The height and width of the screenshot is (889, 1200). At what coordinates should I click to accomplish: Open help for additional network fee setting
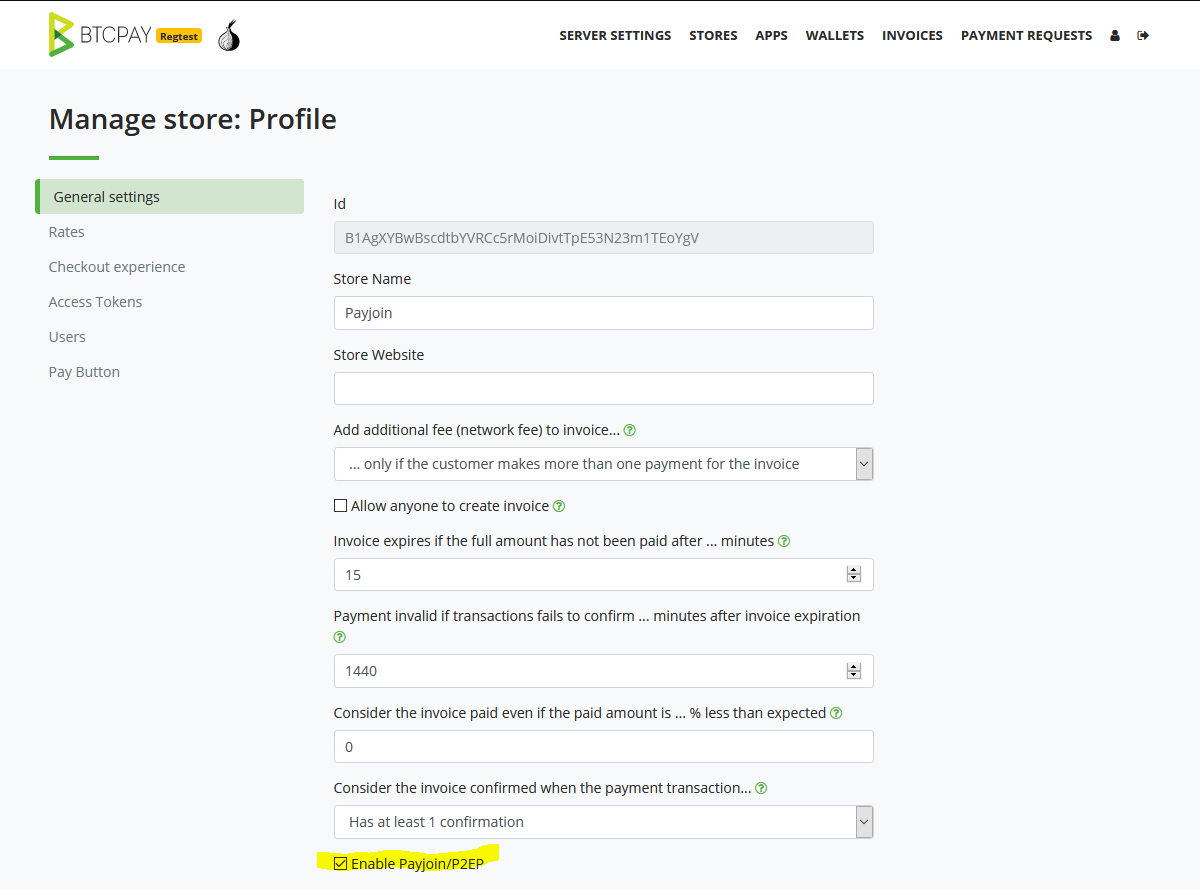click(x=629, y=429)
